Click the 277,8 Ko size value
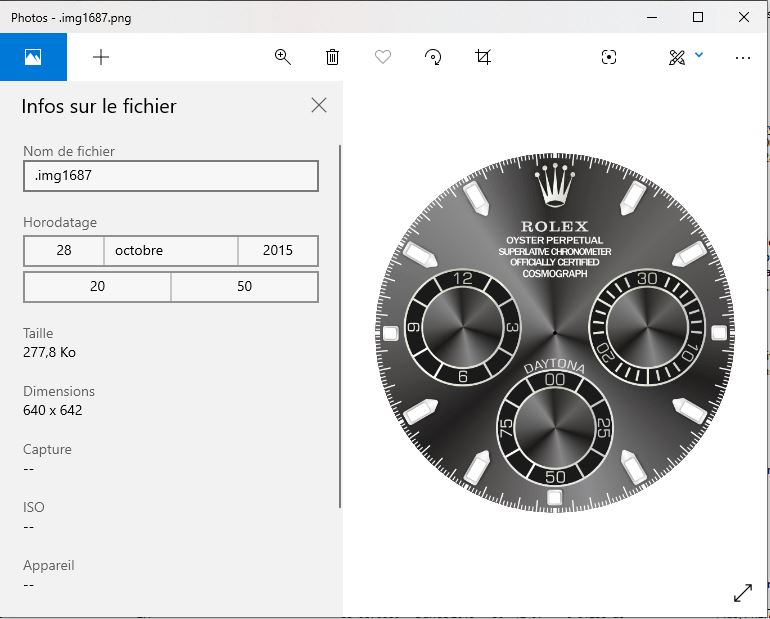This screenshot has height=619, width=770. point(49,352)
